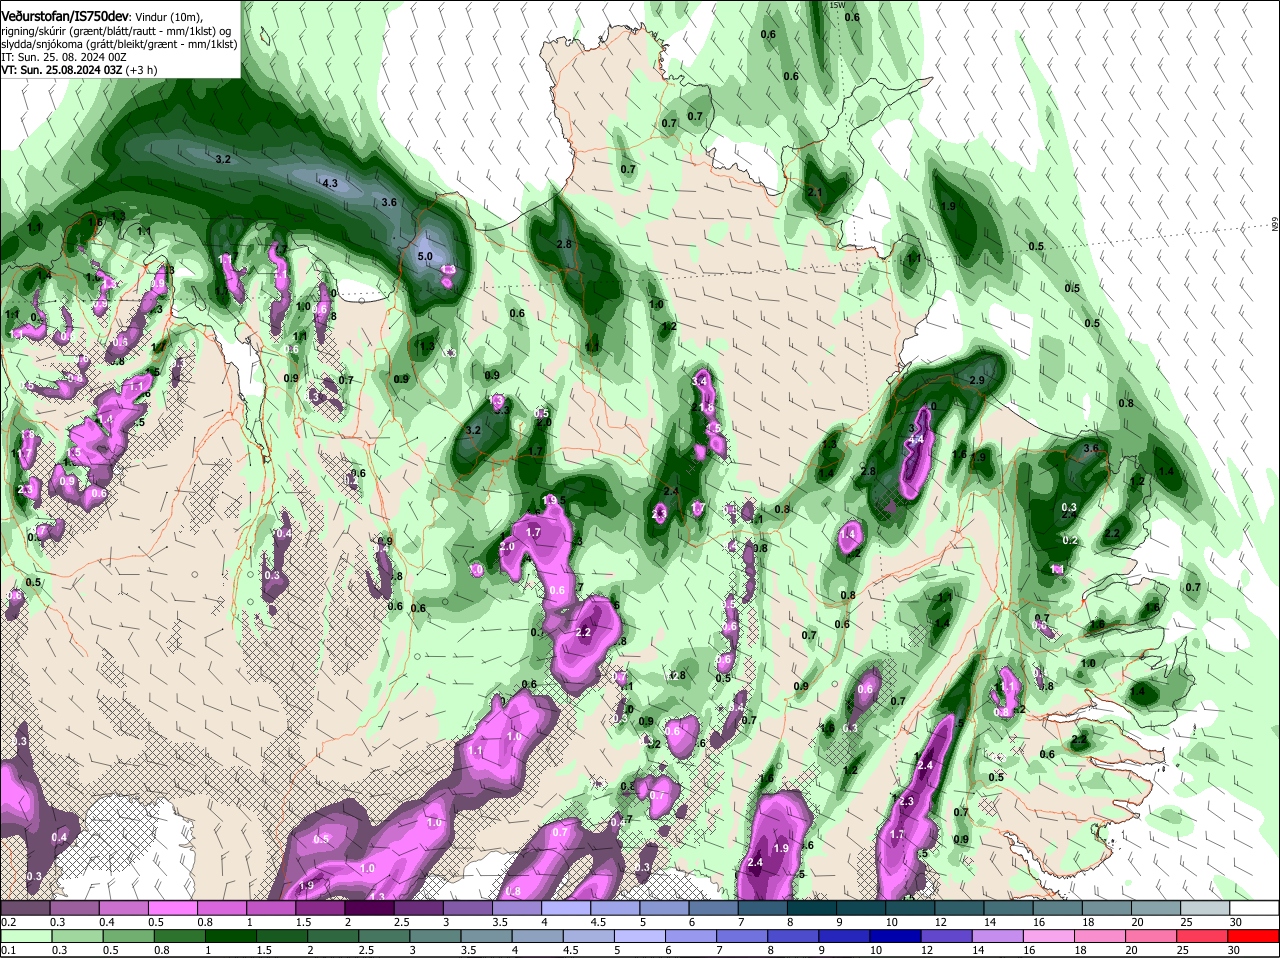Select the 'slydda/snjókoma' description line

(119, 44)
